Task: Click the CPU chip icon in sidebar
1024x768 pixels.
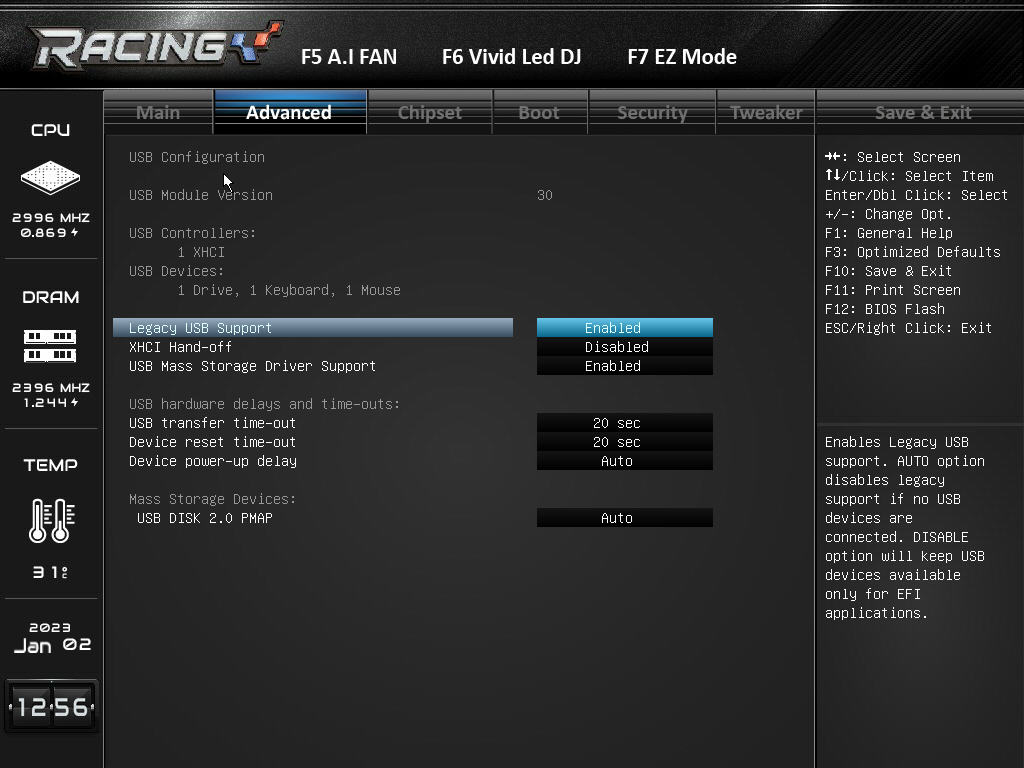Action: click(50, 178)
